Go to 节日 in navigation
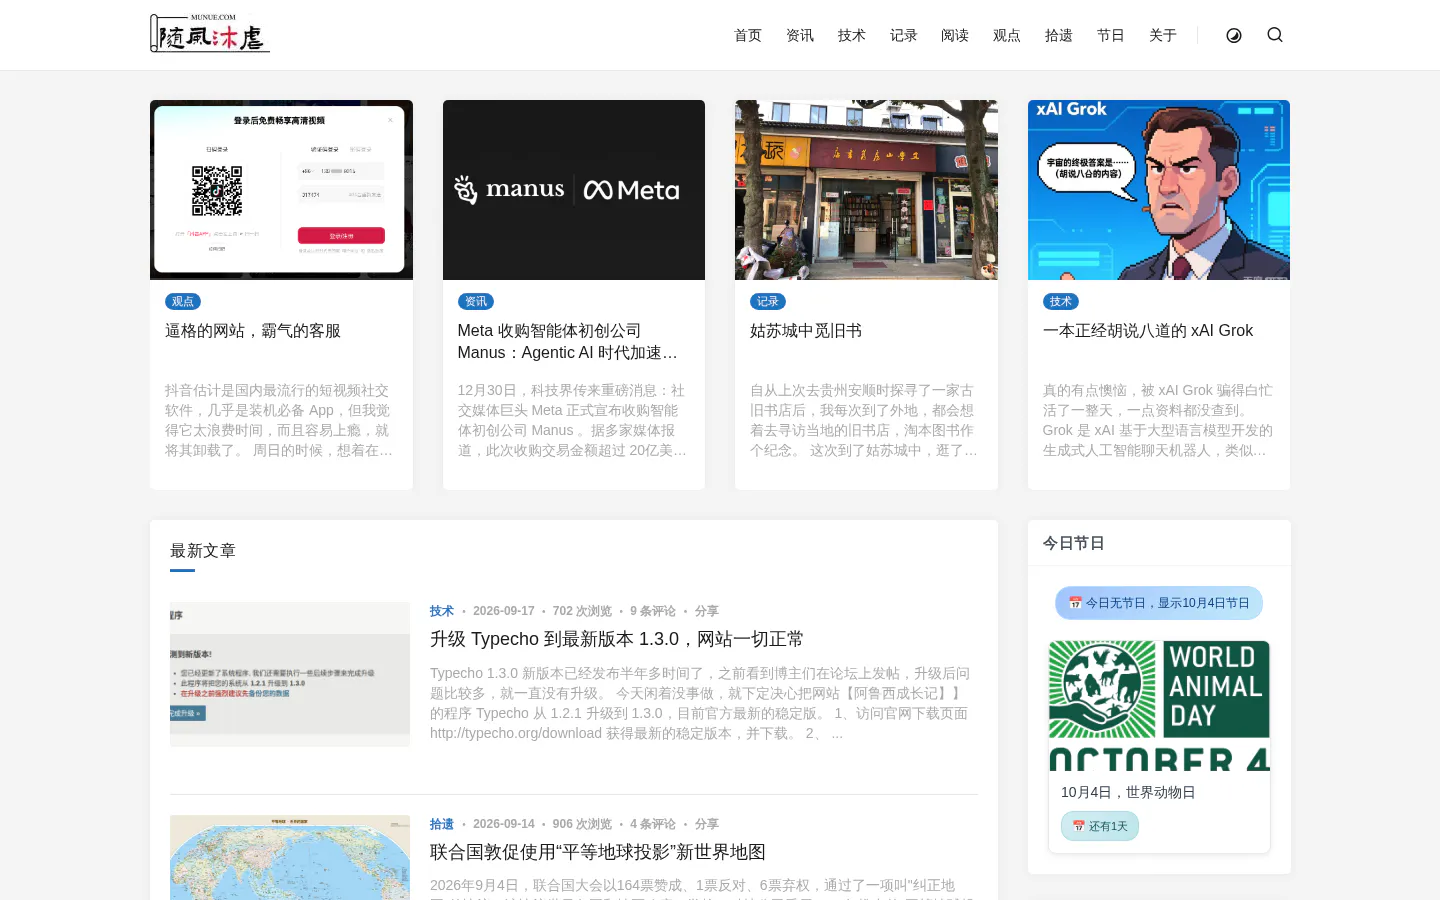Screen dimensions: 1440x900 point(1111,35)
